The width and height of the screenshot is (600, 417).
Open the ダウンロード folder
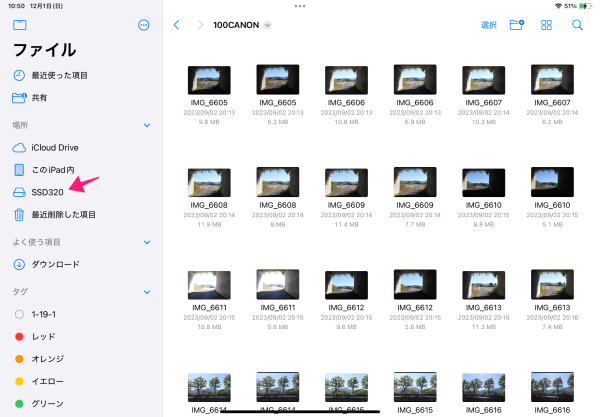[x=55, y=264]
